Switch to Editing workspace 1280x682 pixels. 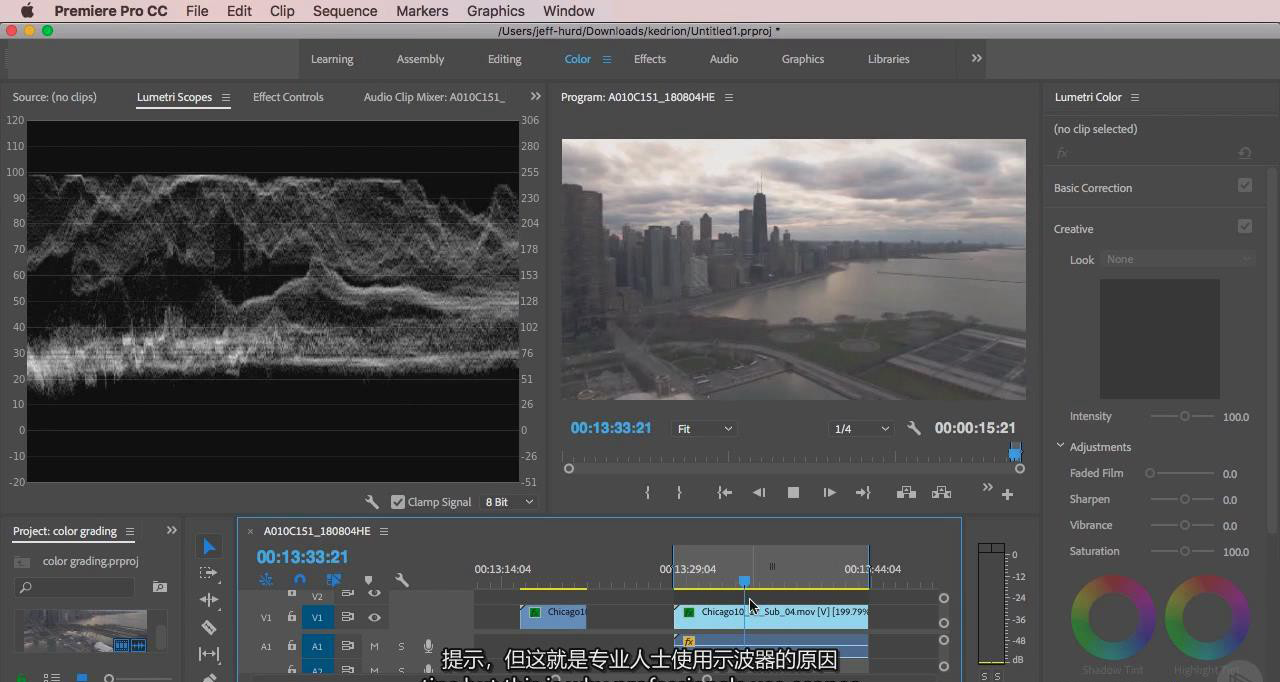point(504,59)
